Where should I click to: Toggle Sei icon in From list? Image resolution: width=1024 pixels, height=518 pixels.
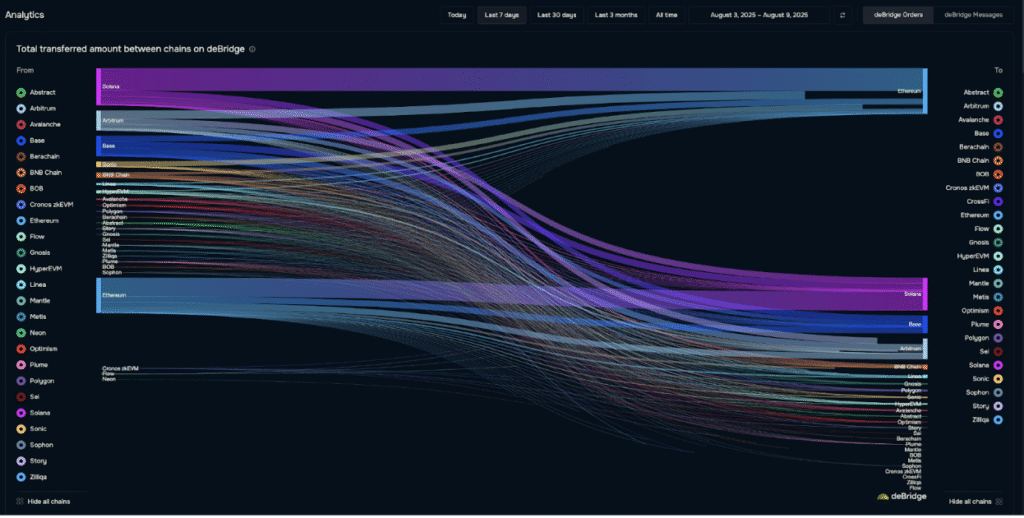[x=21, y=397]
